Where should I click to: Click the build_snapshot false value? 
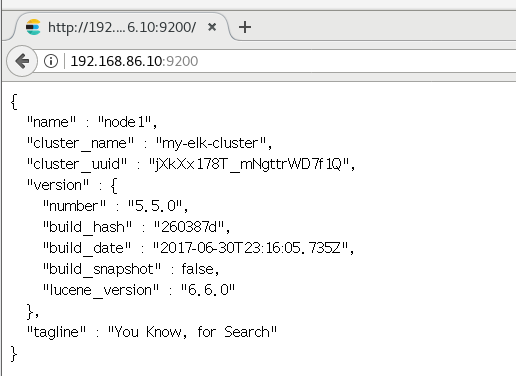point(200,269)
